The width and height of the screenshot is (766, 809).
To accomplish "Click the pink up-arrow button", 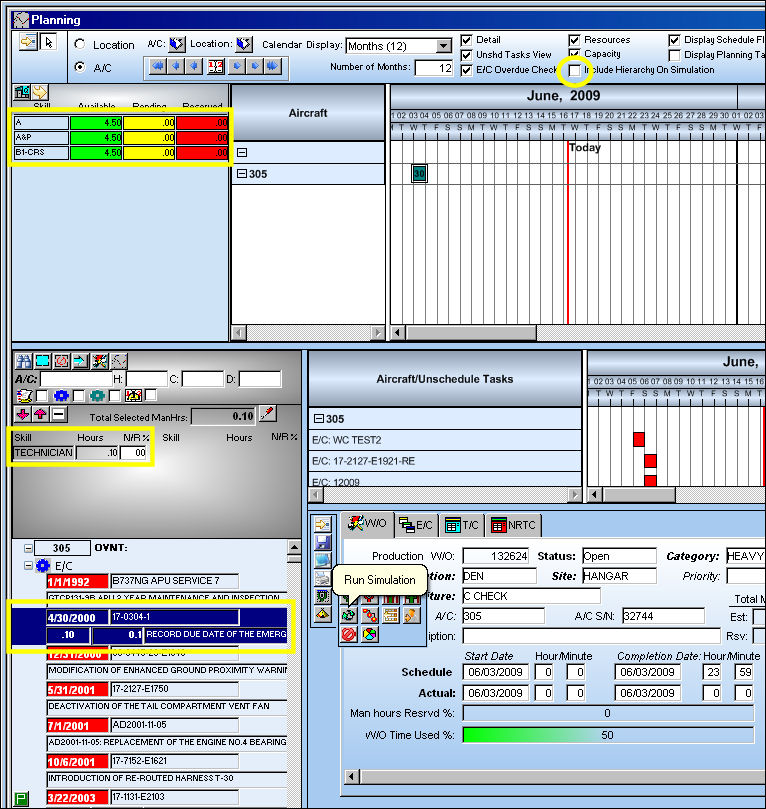I will [x=41, y=414].
